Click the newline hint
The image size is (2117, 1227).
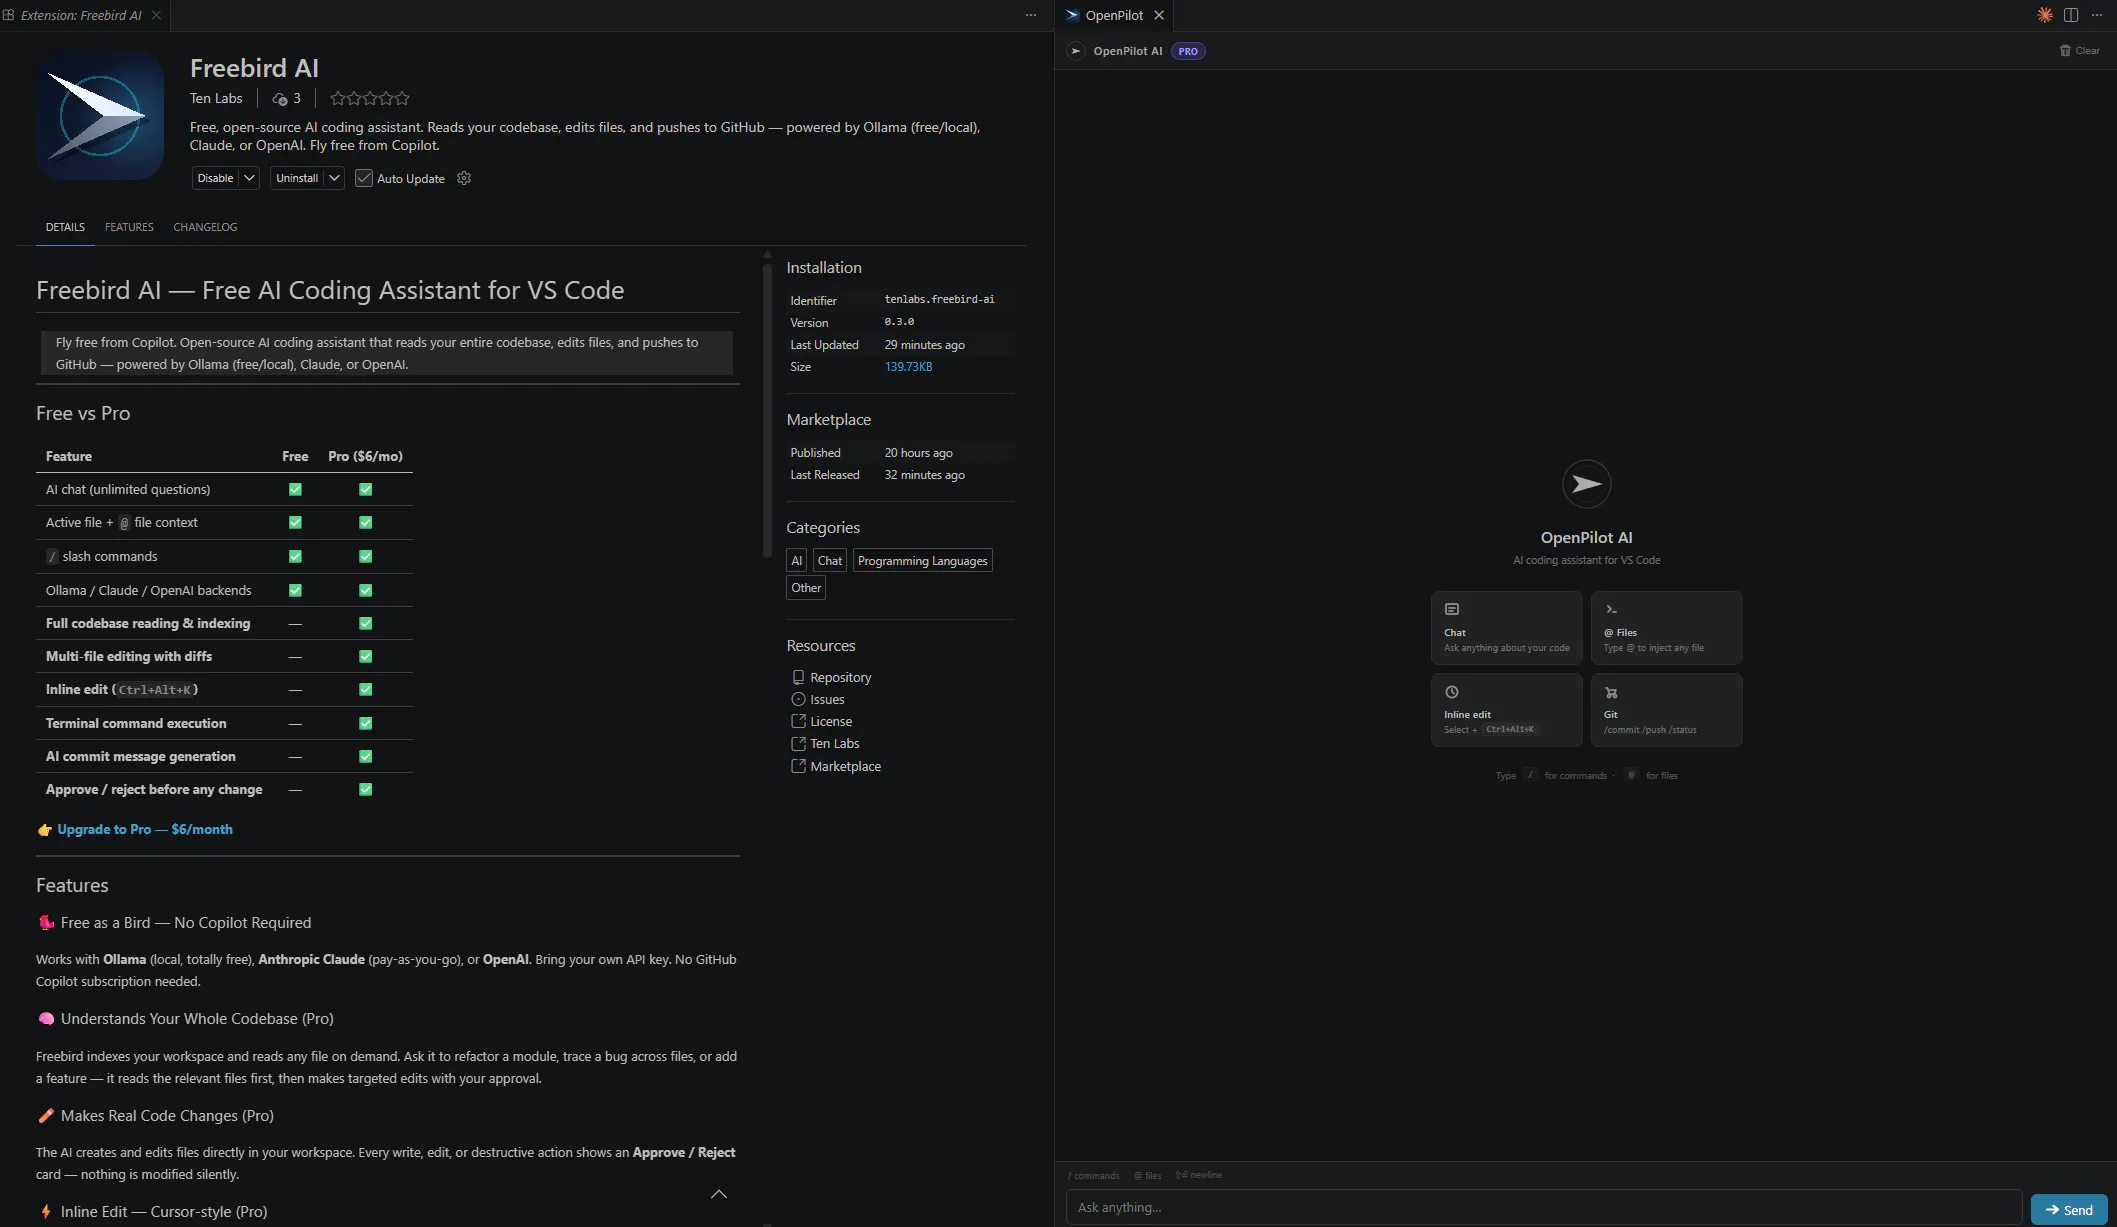point(1199,1175)
